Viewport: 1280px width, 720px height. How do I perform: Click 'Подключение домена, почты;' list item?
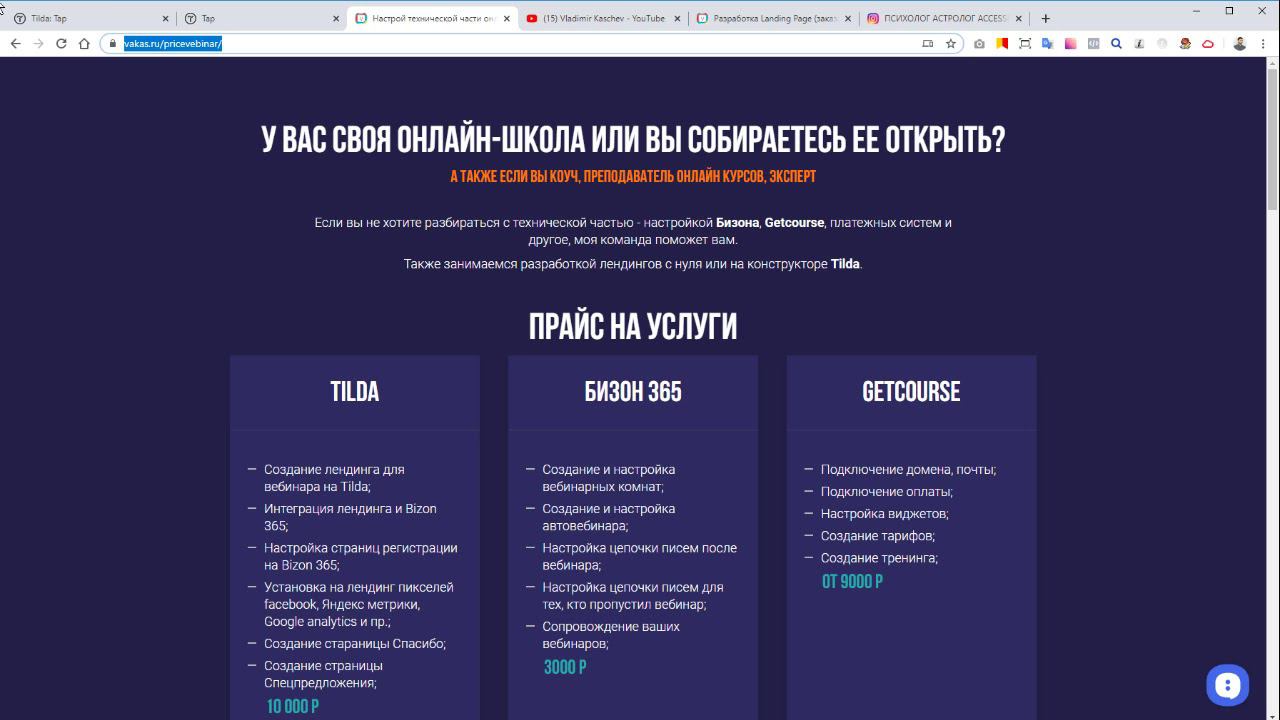click(x=908, y=470)
